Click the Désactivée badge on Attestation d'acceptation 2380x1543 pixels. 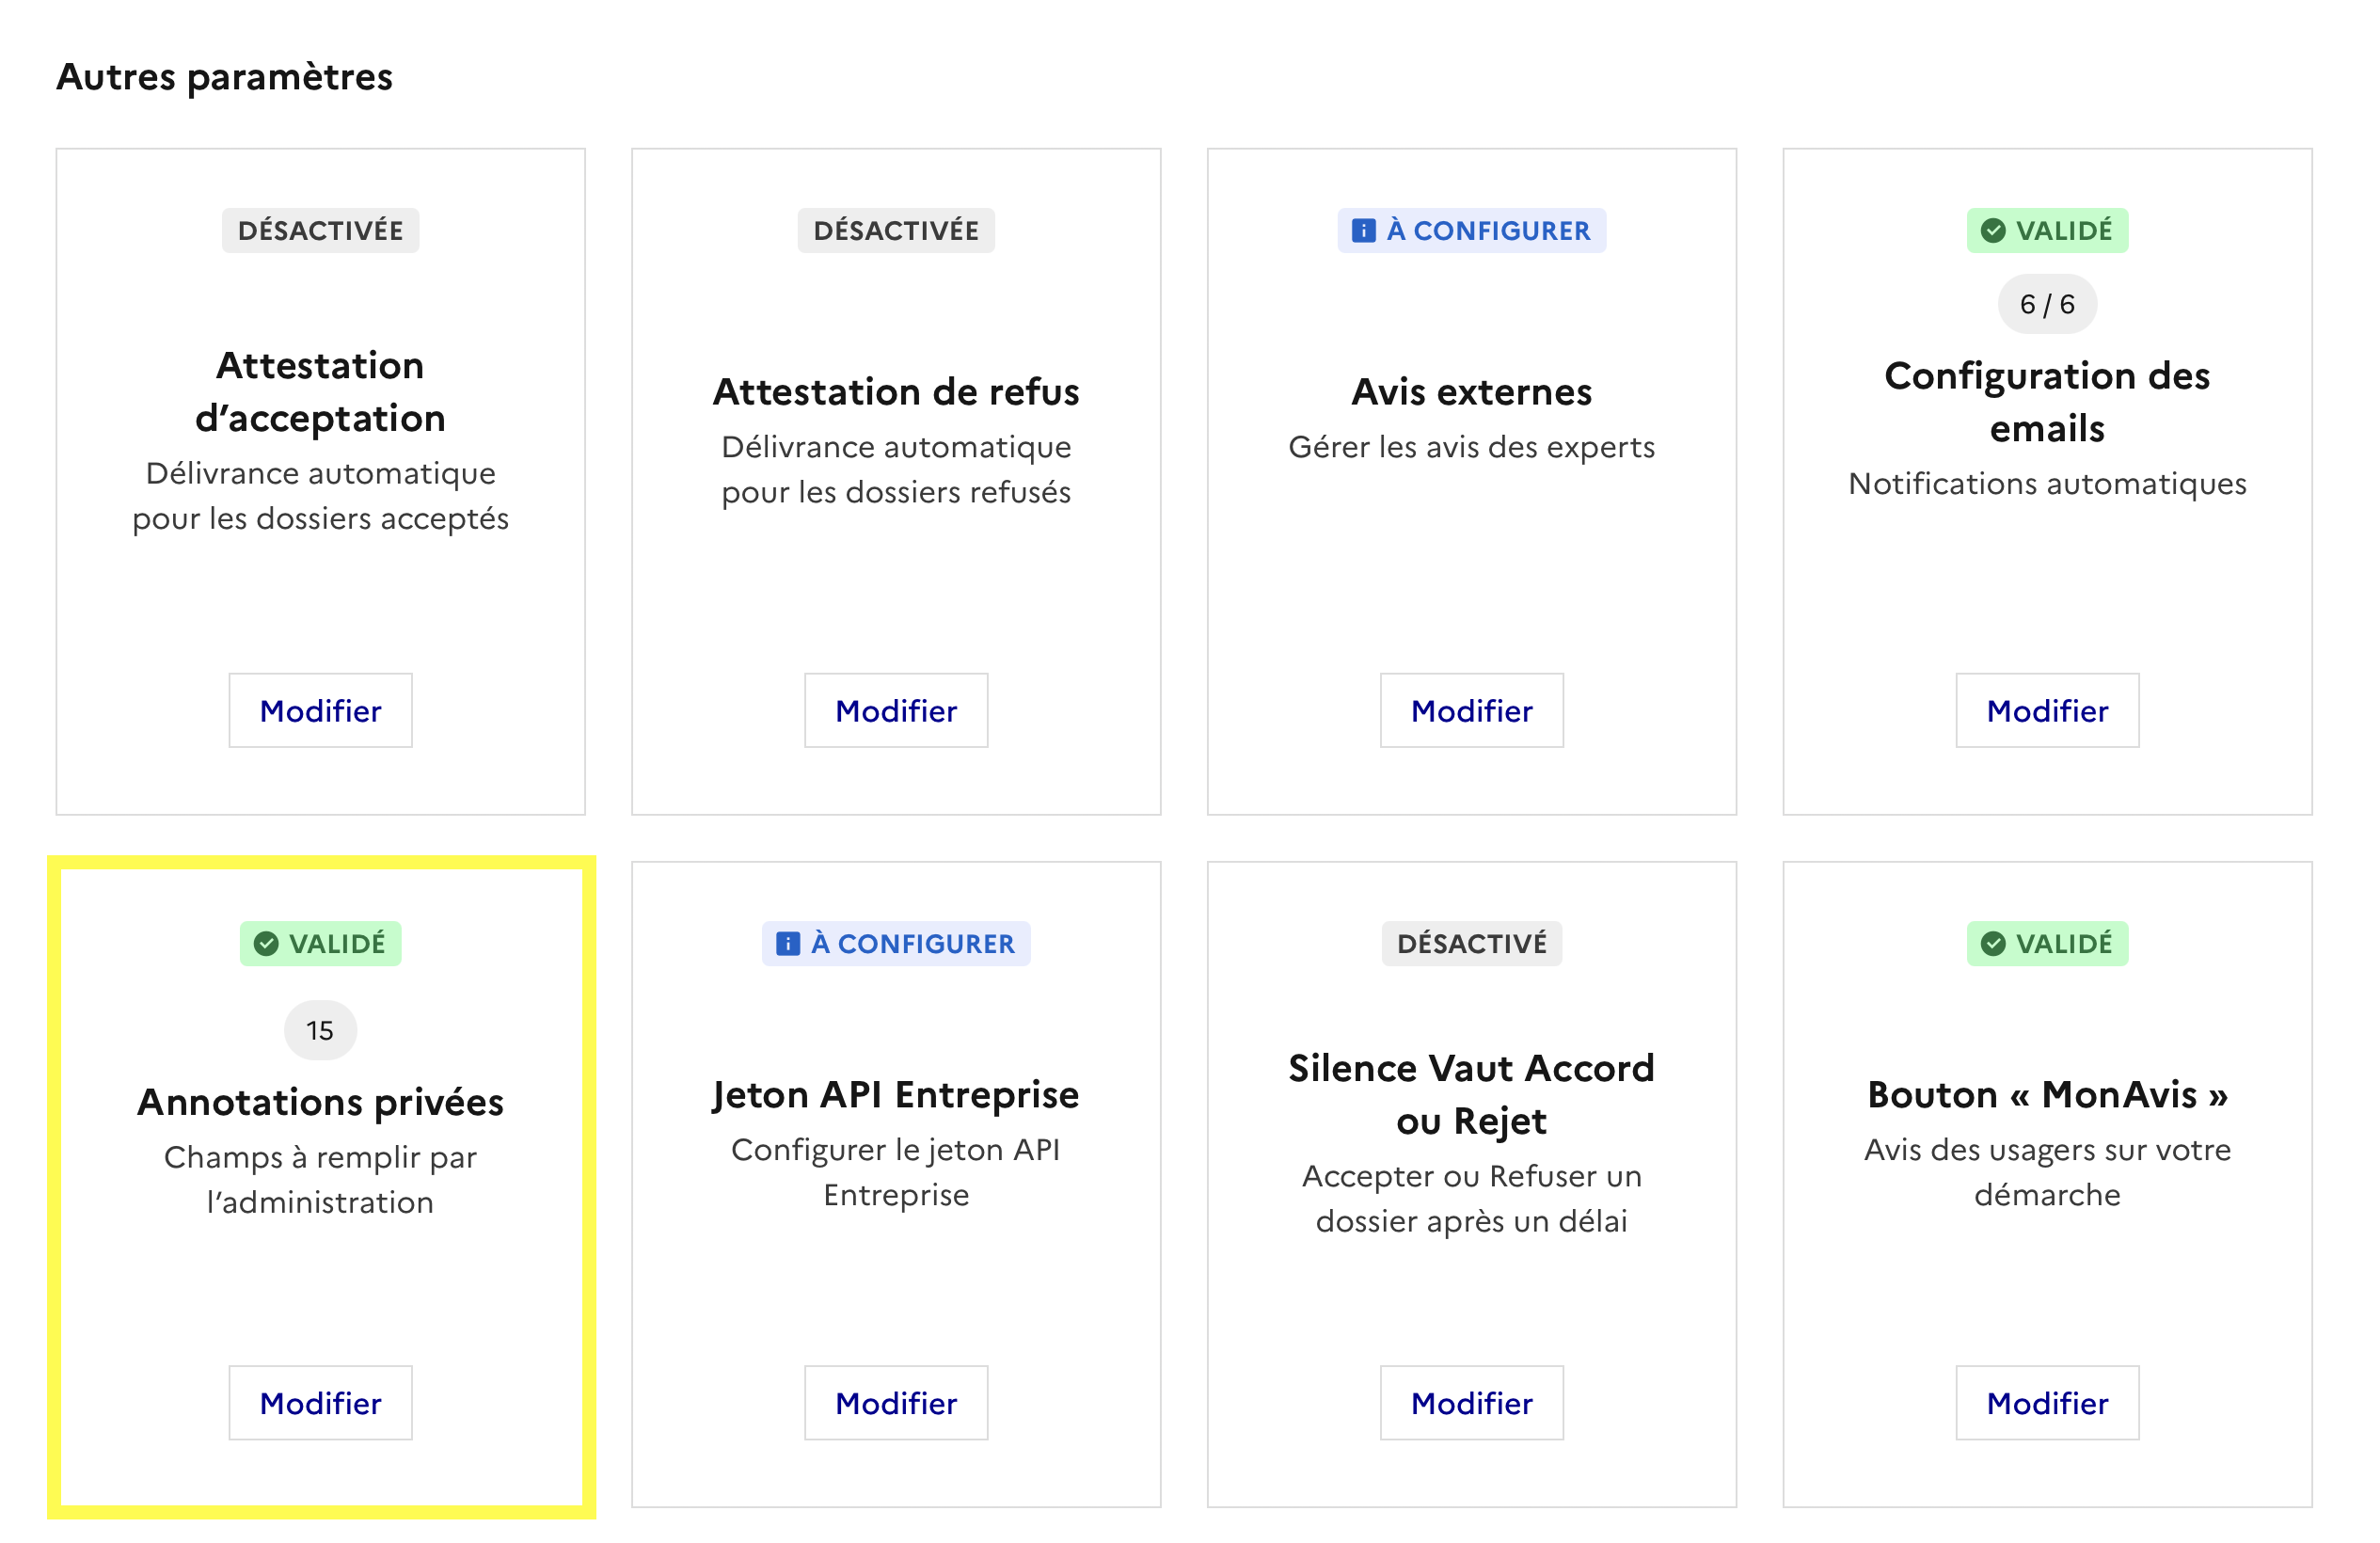point(320,231)
